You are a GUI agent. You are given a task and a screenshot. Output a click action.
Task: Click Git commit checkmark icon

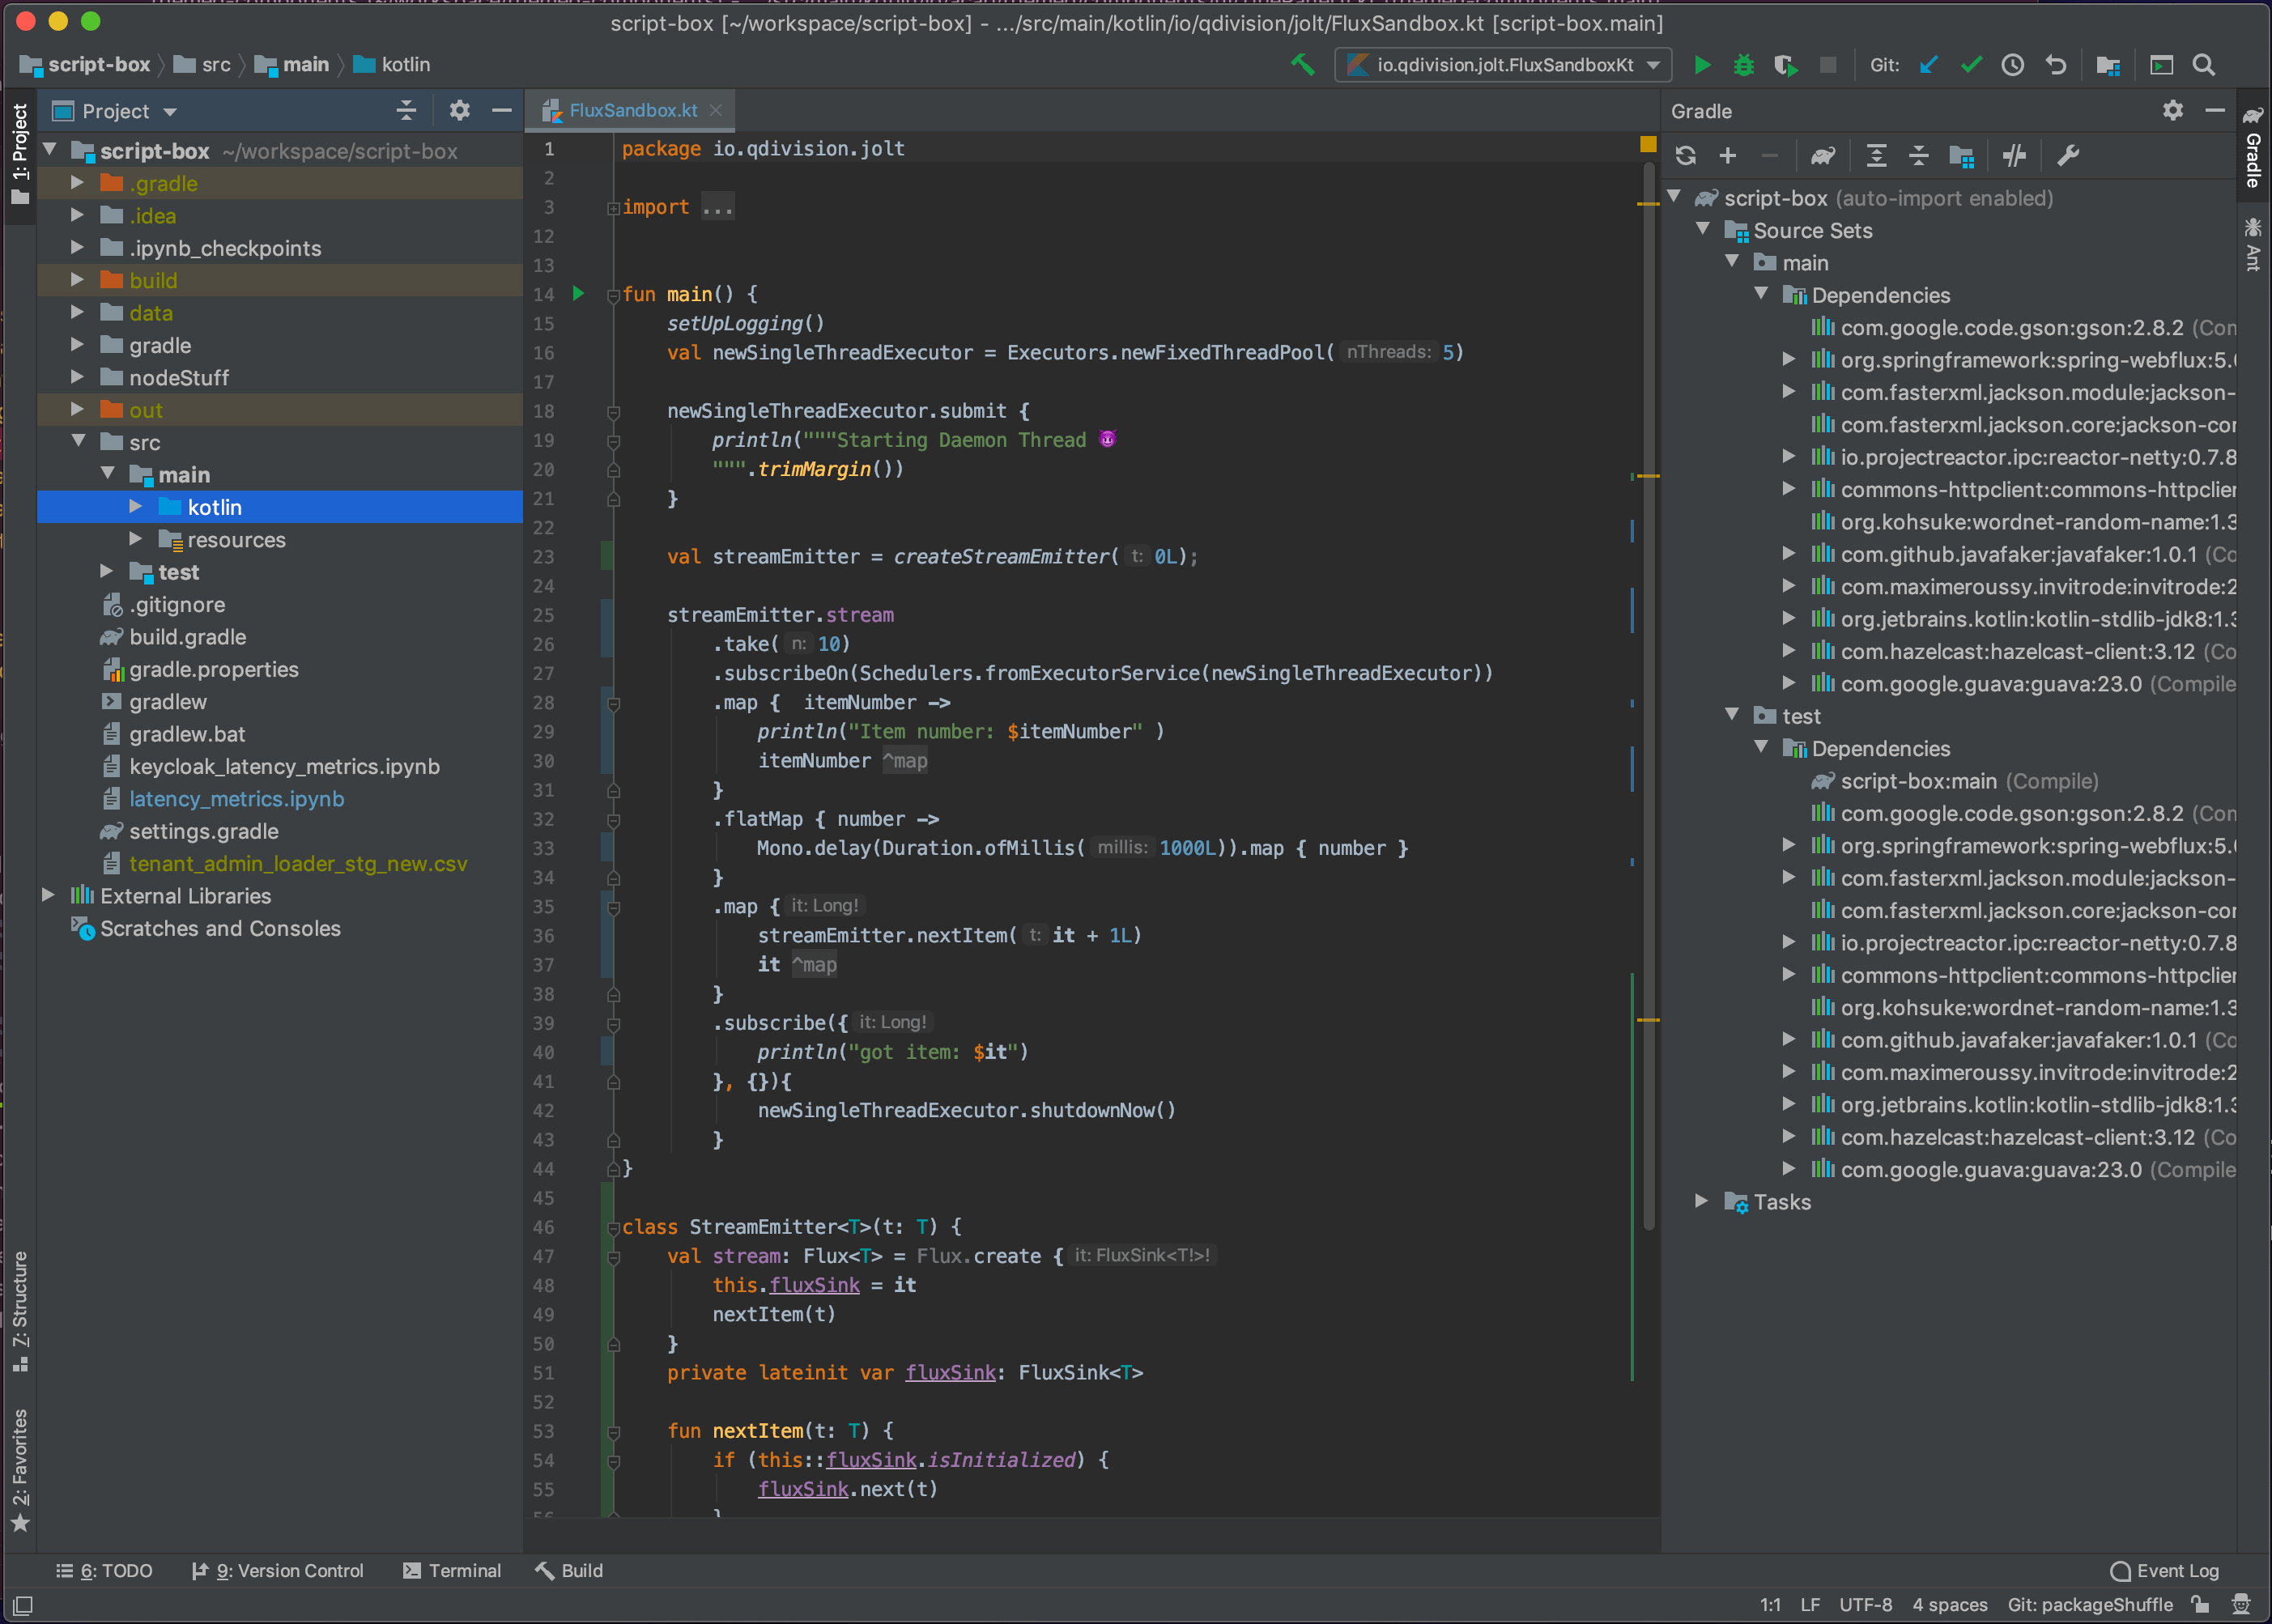click(1970, 65)
